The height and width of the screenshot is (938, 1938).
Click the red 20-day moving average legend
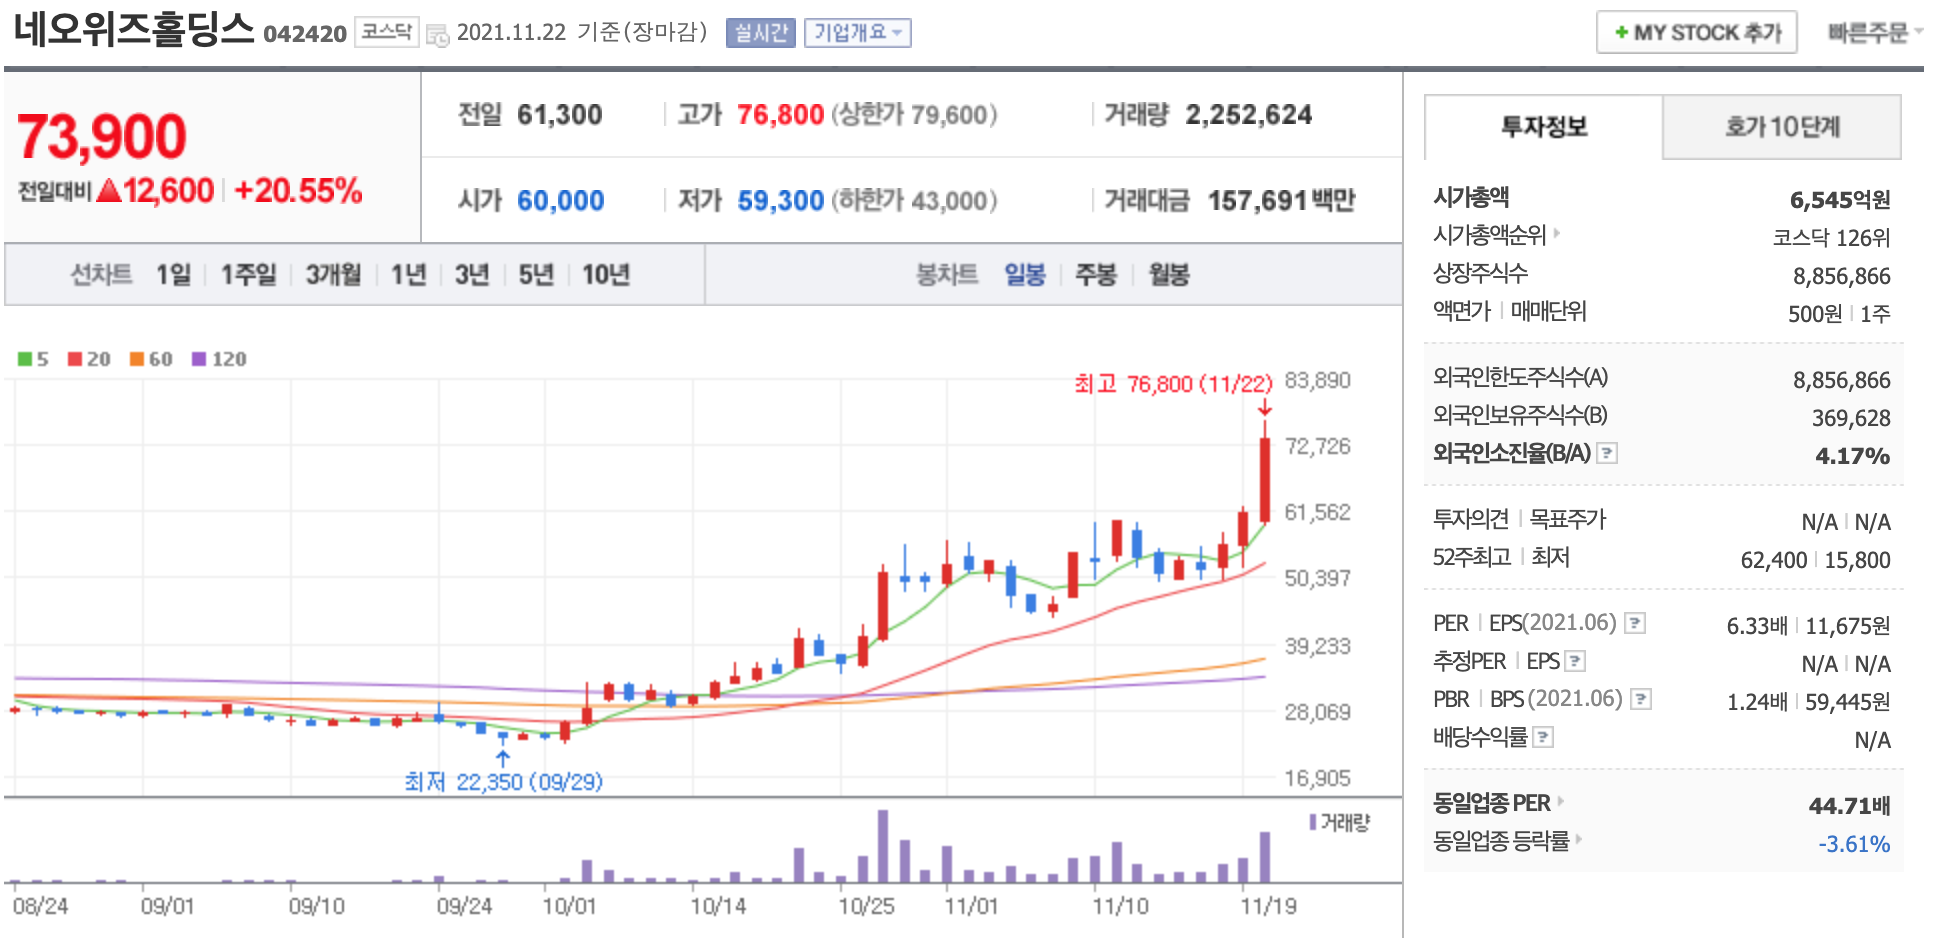tap(89, 359)
